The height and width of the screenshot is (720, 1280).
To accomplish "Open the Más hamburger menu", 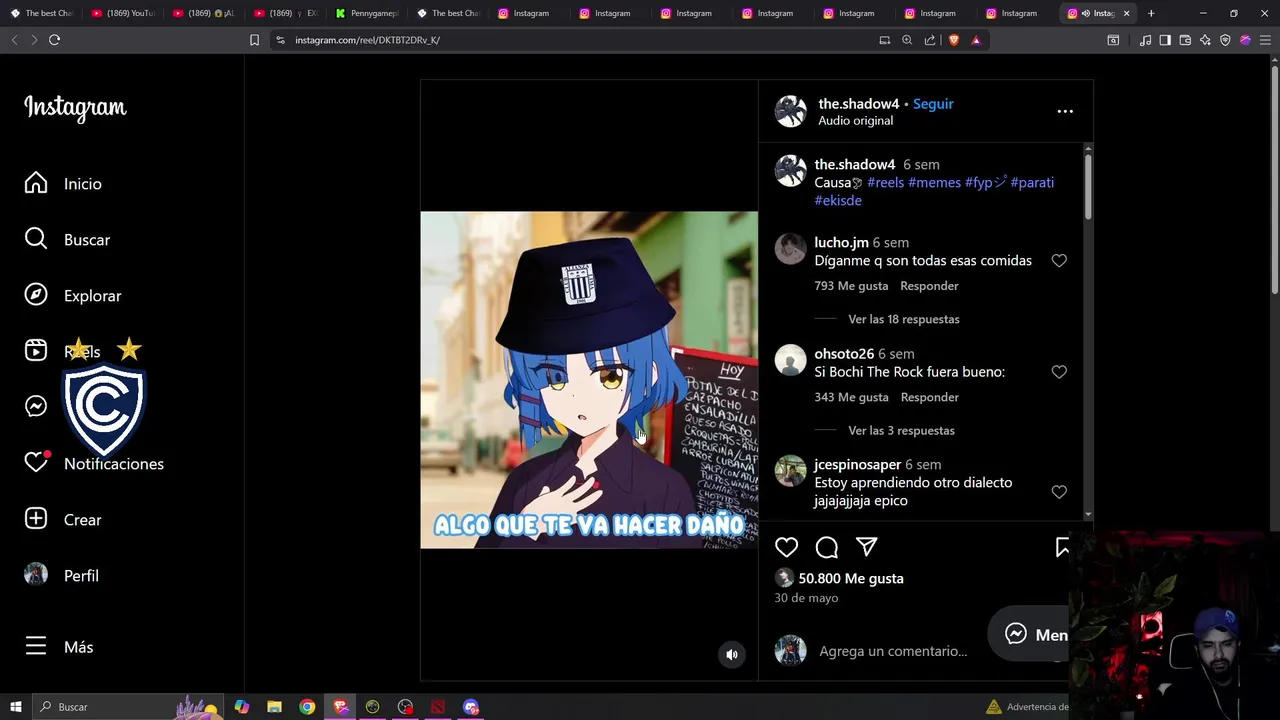I will [36, 646].
